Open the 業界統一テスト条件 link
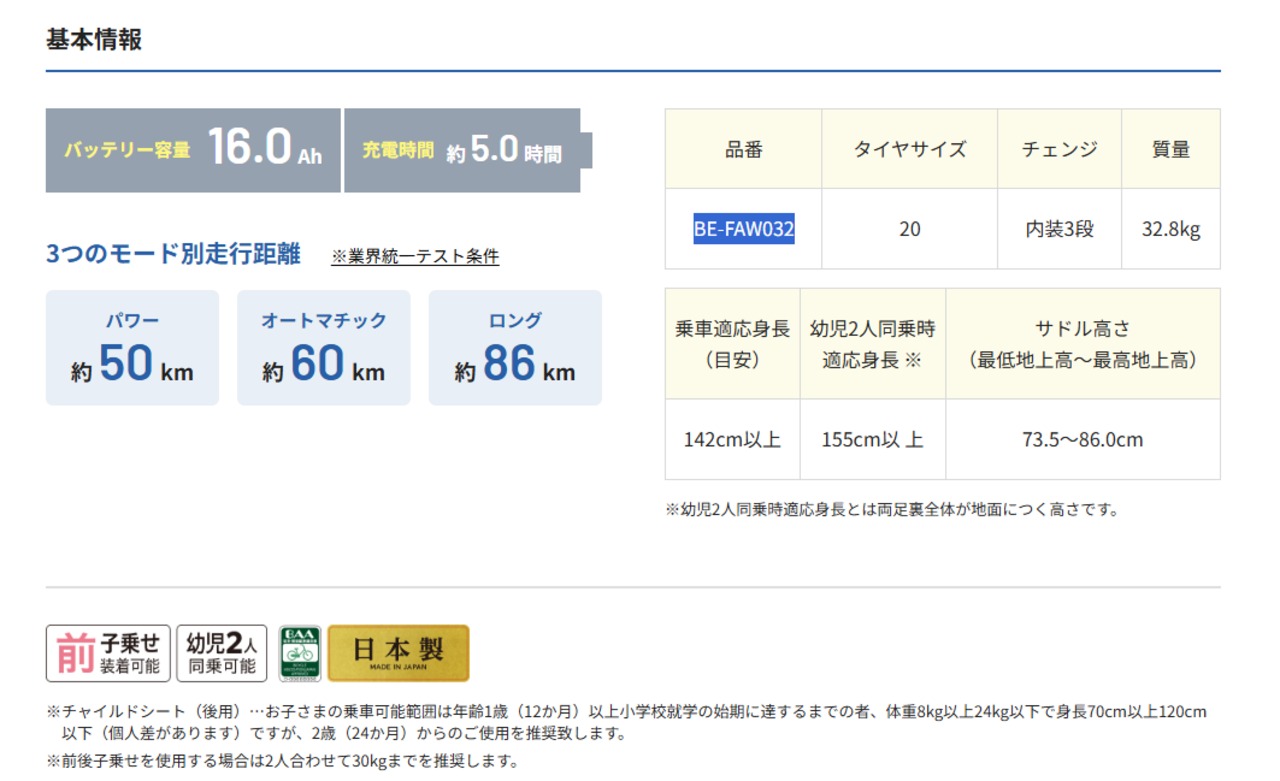Screen dimensions: 1280x781 (415, 257)
